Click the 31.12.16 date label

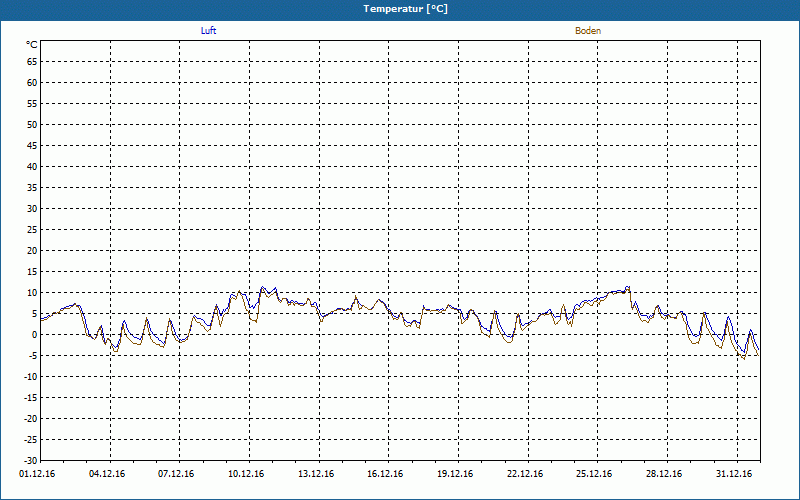point(734,474)
